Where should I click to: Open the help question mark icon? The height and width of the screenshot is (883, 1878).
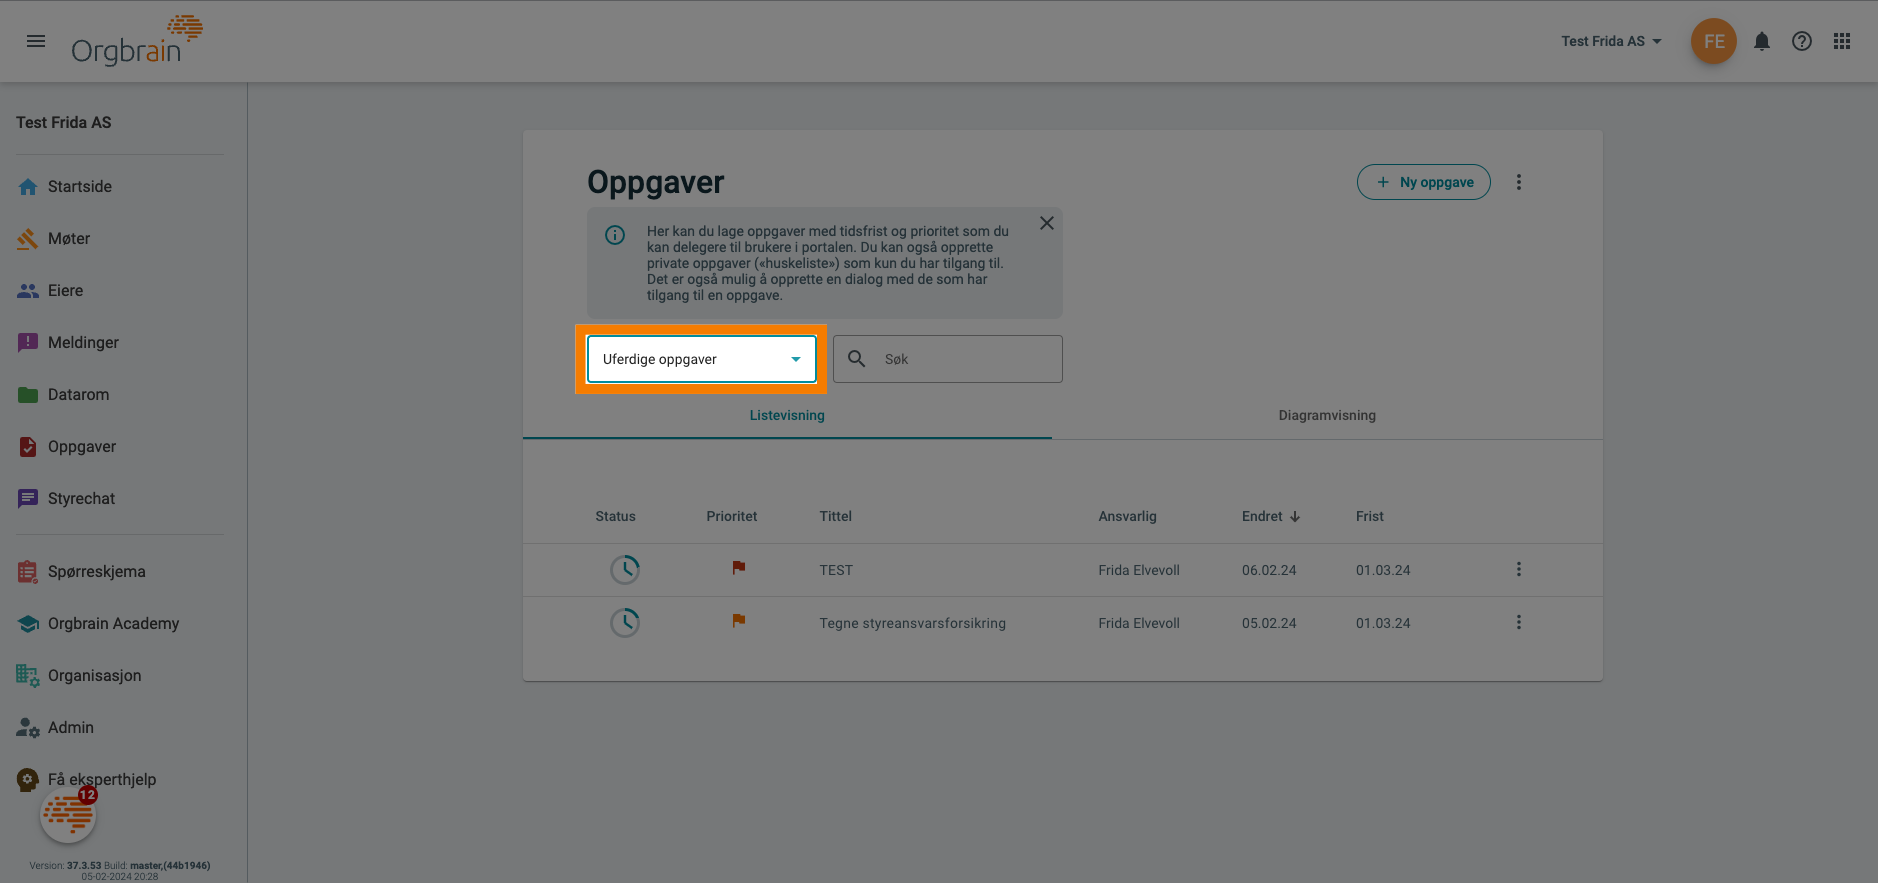(1802, 41)
